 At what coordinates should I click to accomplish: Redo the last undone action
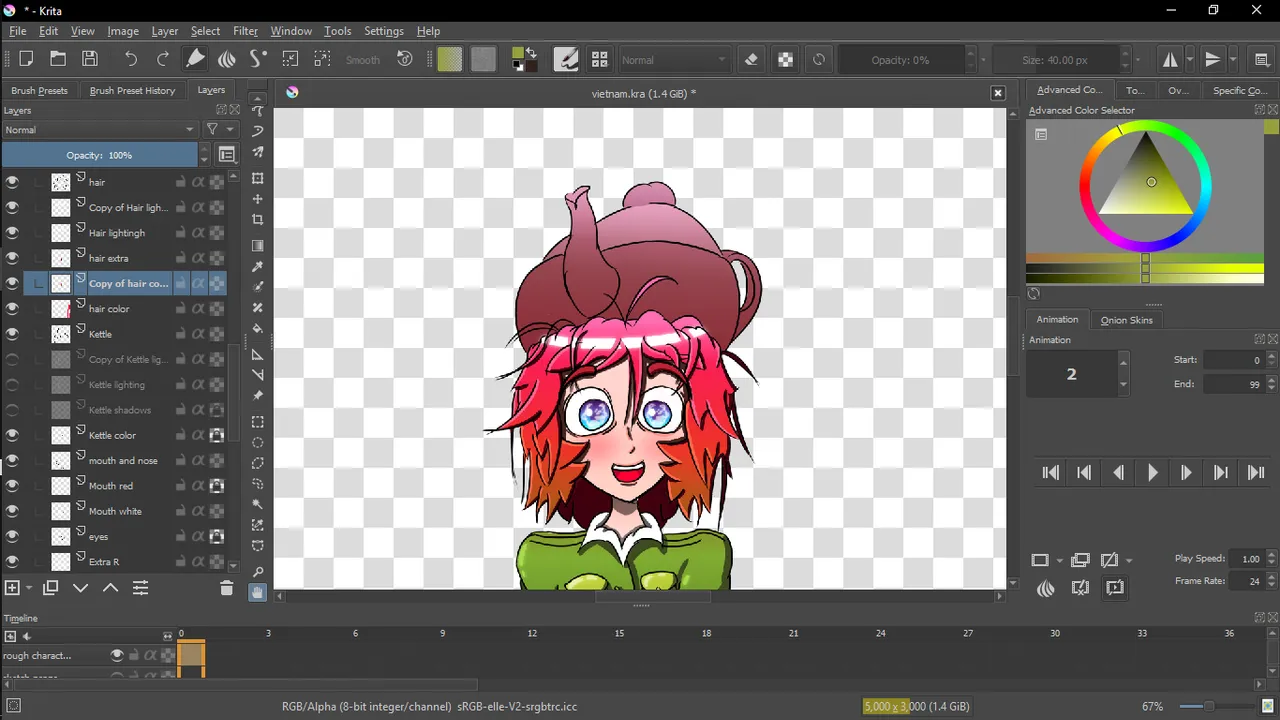pos(163,59)
